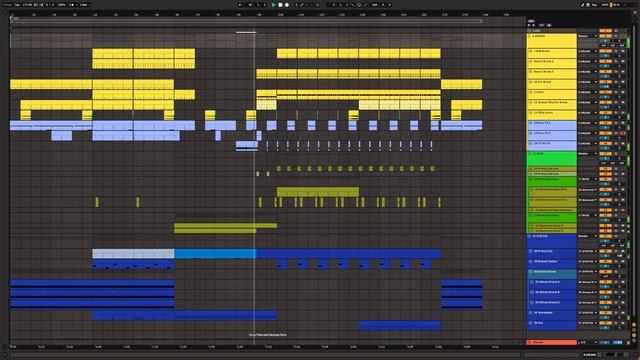Select the 12 Broken Rhythm Break track name
The height and width of the screenshot is (360, 640).
click(x=550, y=102)
